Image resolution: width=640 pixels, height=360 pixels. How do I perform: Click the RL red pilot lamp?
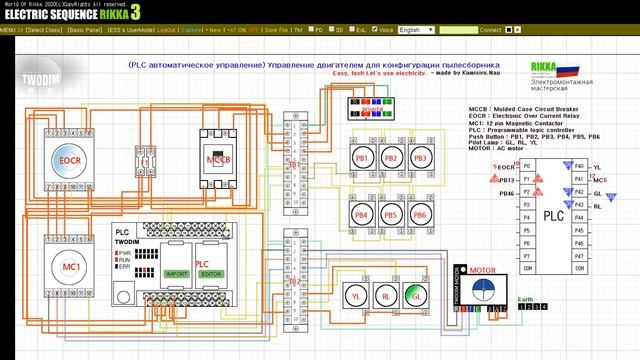(386, 296)
